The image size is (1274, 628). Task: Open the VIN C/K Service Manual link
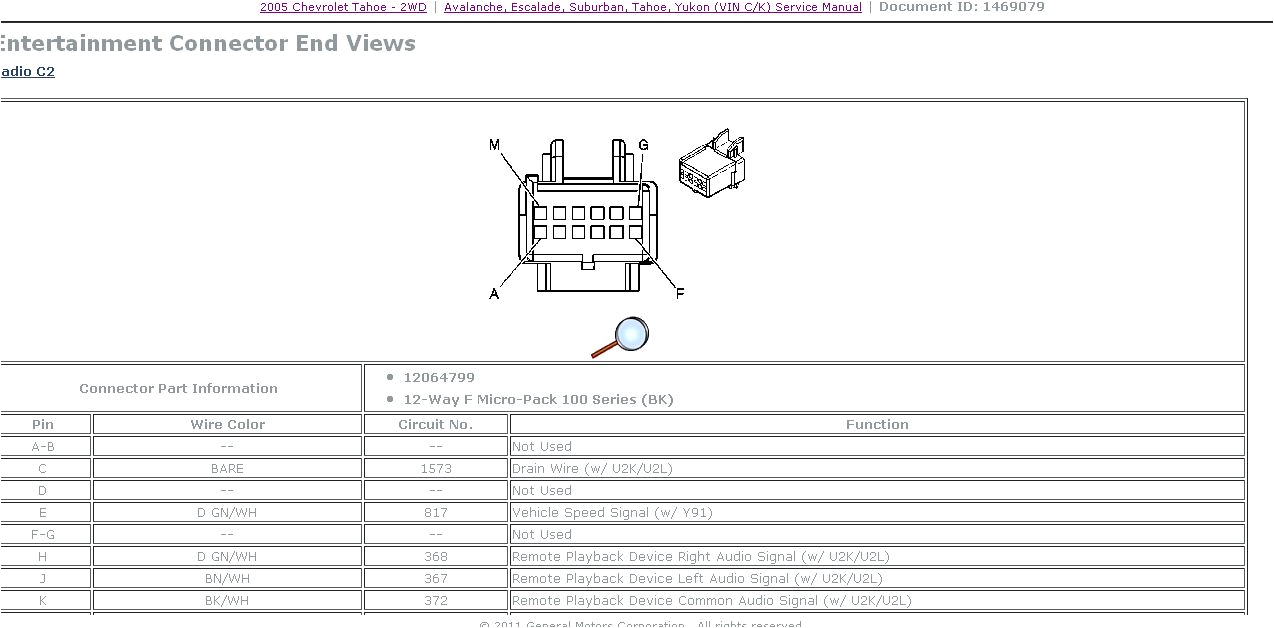tap(653, 7)
